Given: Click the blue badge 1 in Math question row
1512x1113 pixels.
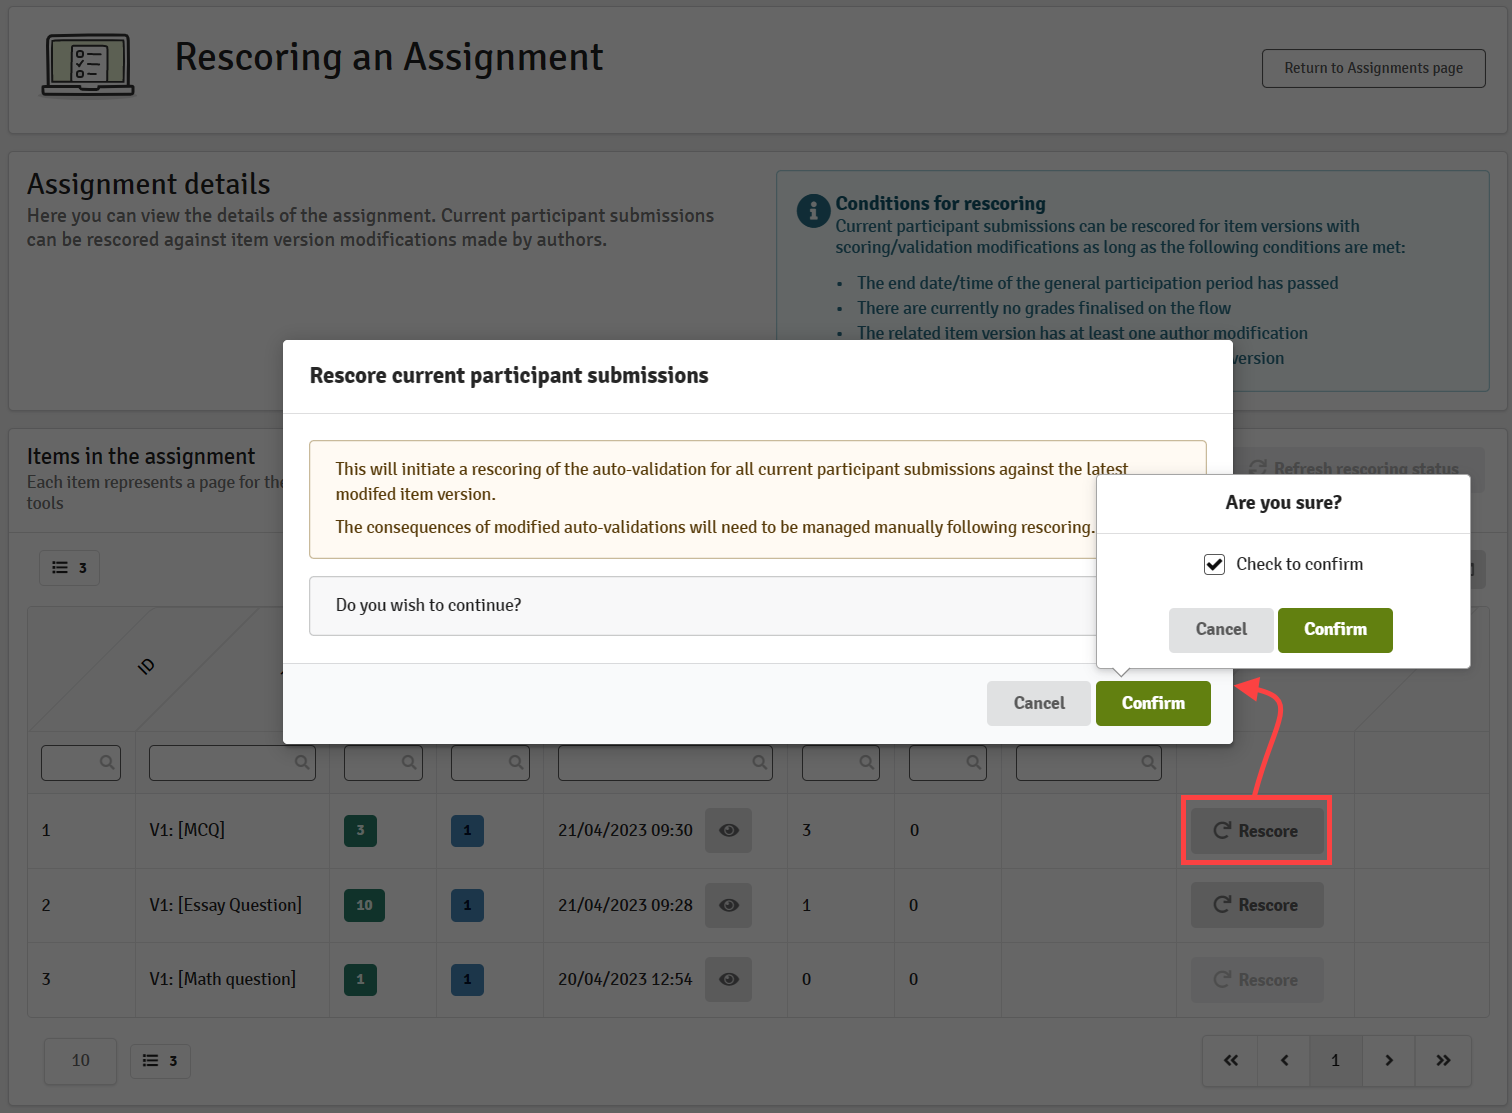Looking at the screenshot, I should coord(467,979).
